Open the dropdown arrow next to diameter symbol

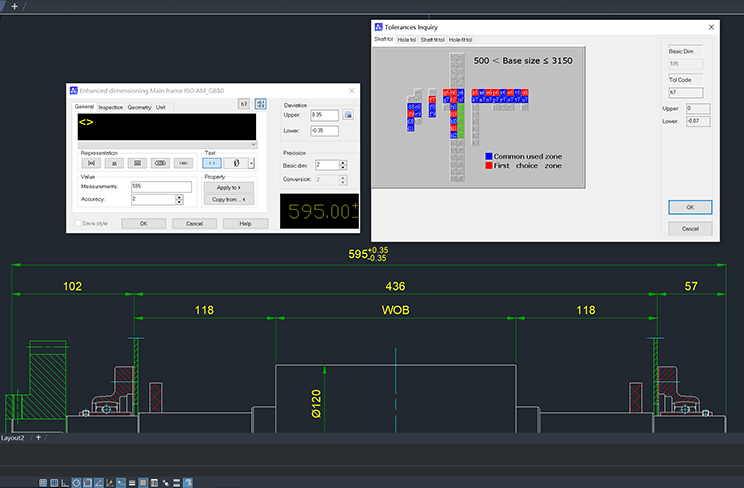pos(252,162)
